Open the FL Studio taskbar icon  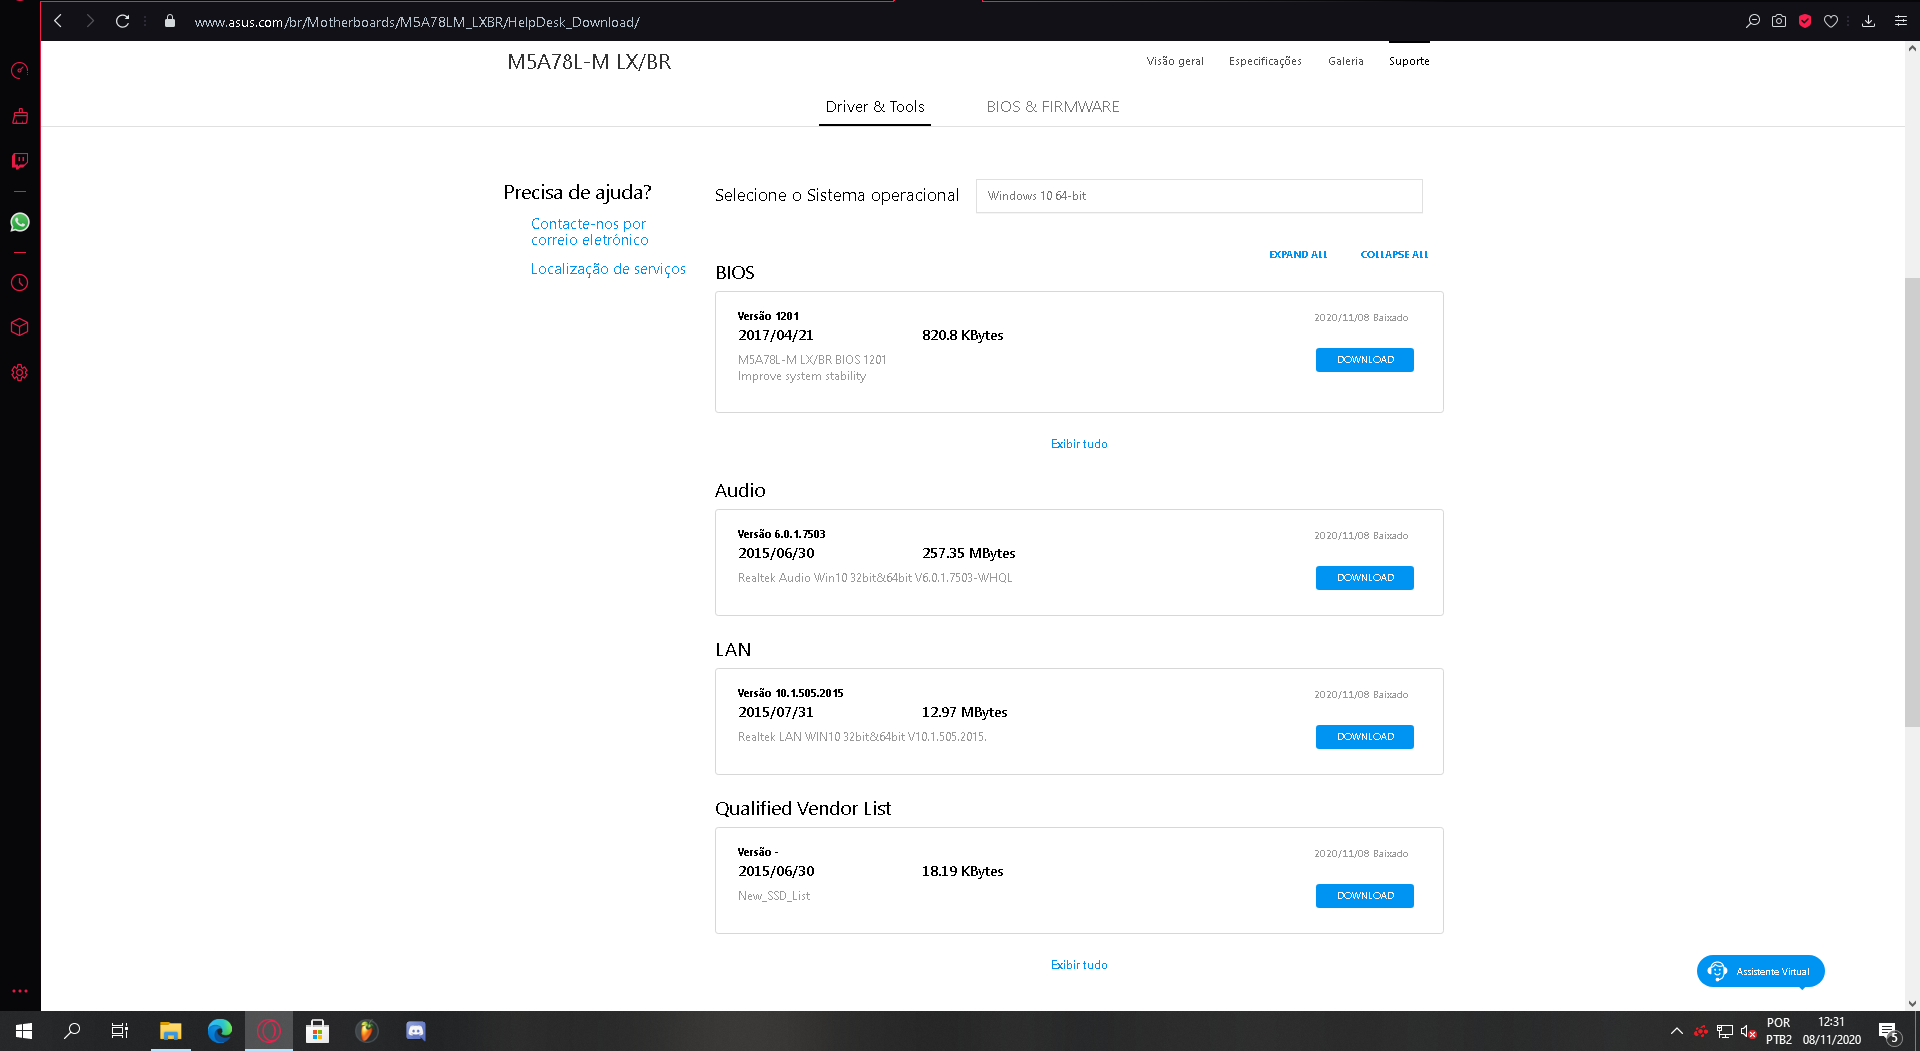click(367, 1031)
